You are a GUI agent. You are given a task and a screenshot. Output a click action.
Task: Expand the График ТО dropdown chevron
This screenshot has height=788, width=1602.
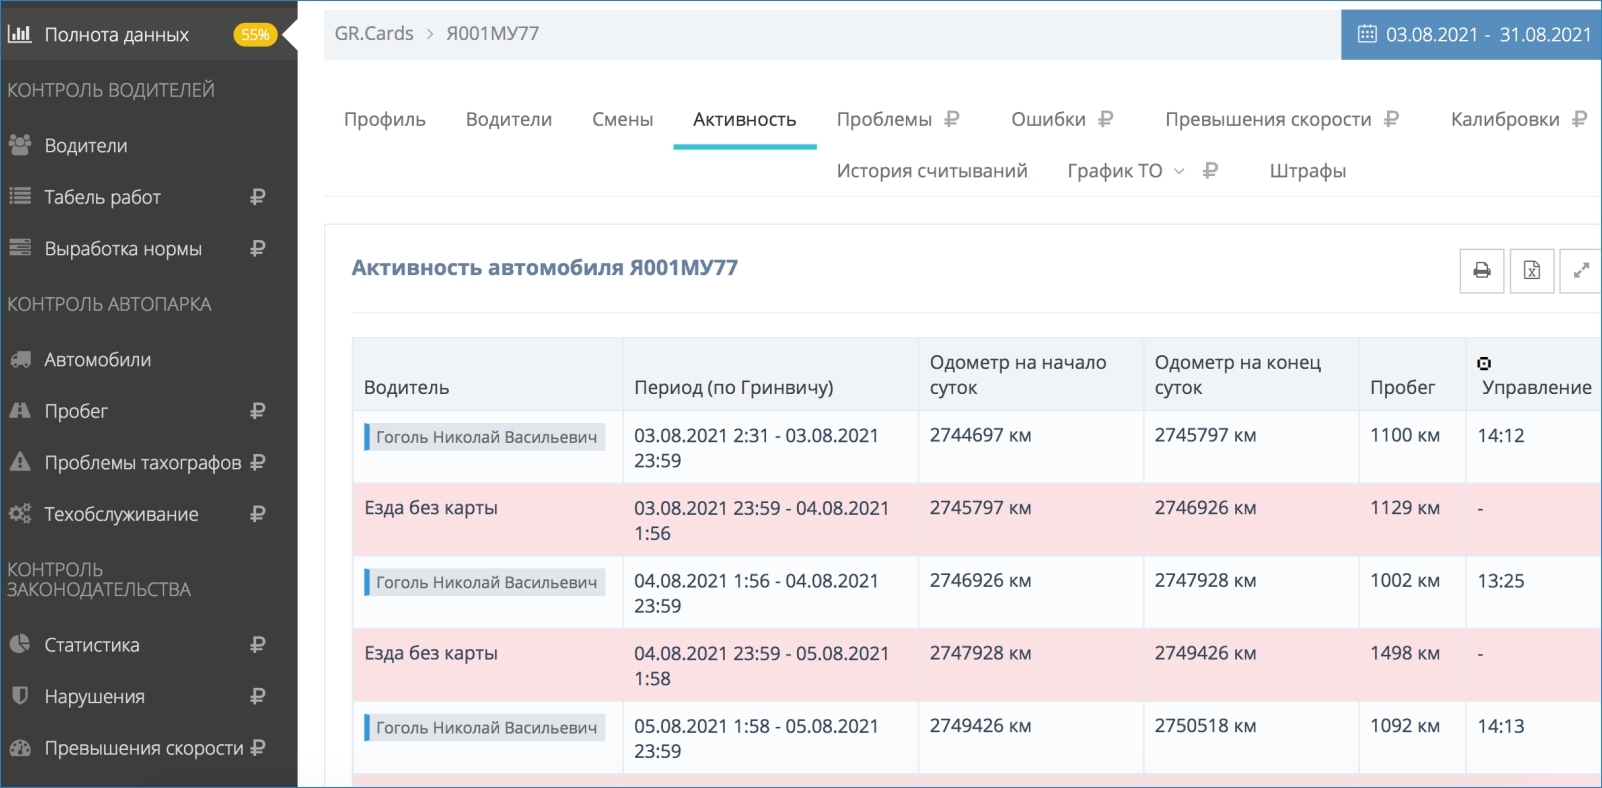pyautogui.click(x=1179, y=172)
